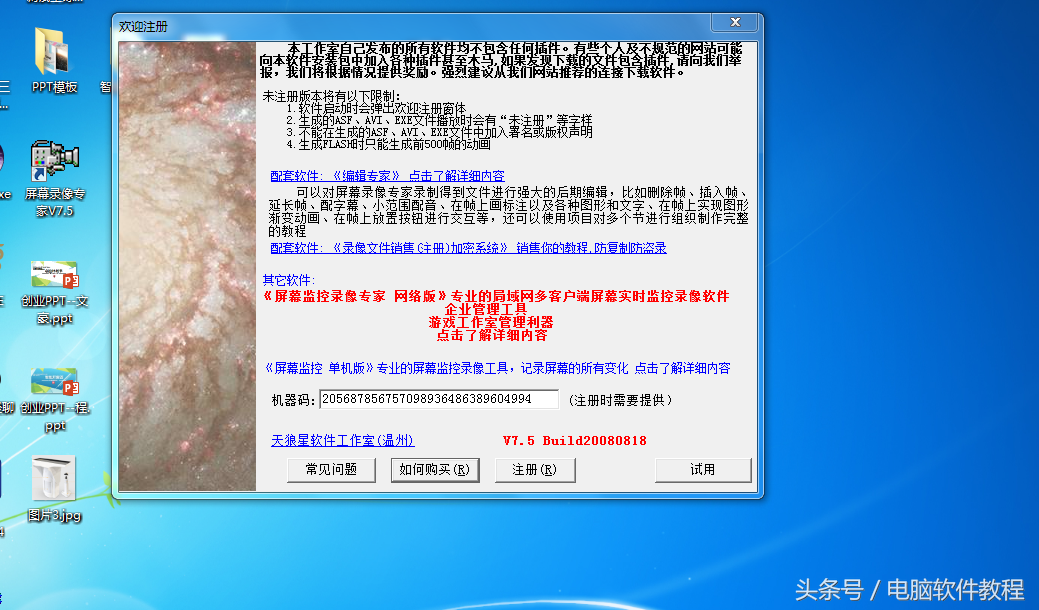Click the blue 《屏幕监控 单机版》 line
The width and height of the screenshot is (1039, 610).
pos(496,368)
